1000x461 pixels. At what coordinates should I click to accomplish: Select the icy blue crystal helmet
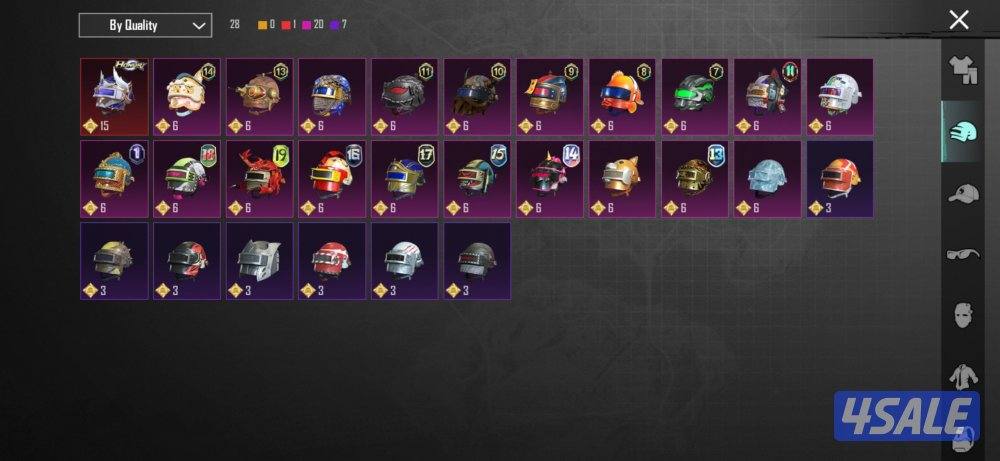pyautogui.click(x=768, y=179)
